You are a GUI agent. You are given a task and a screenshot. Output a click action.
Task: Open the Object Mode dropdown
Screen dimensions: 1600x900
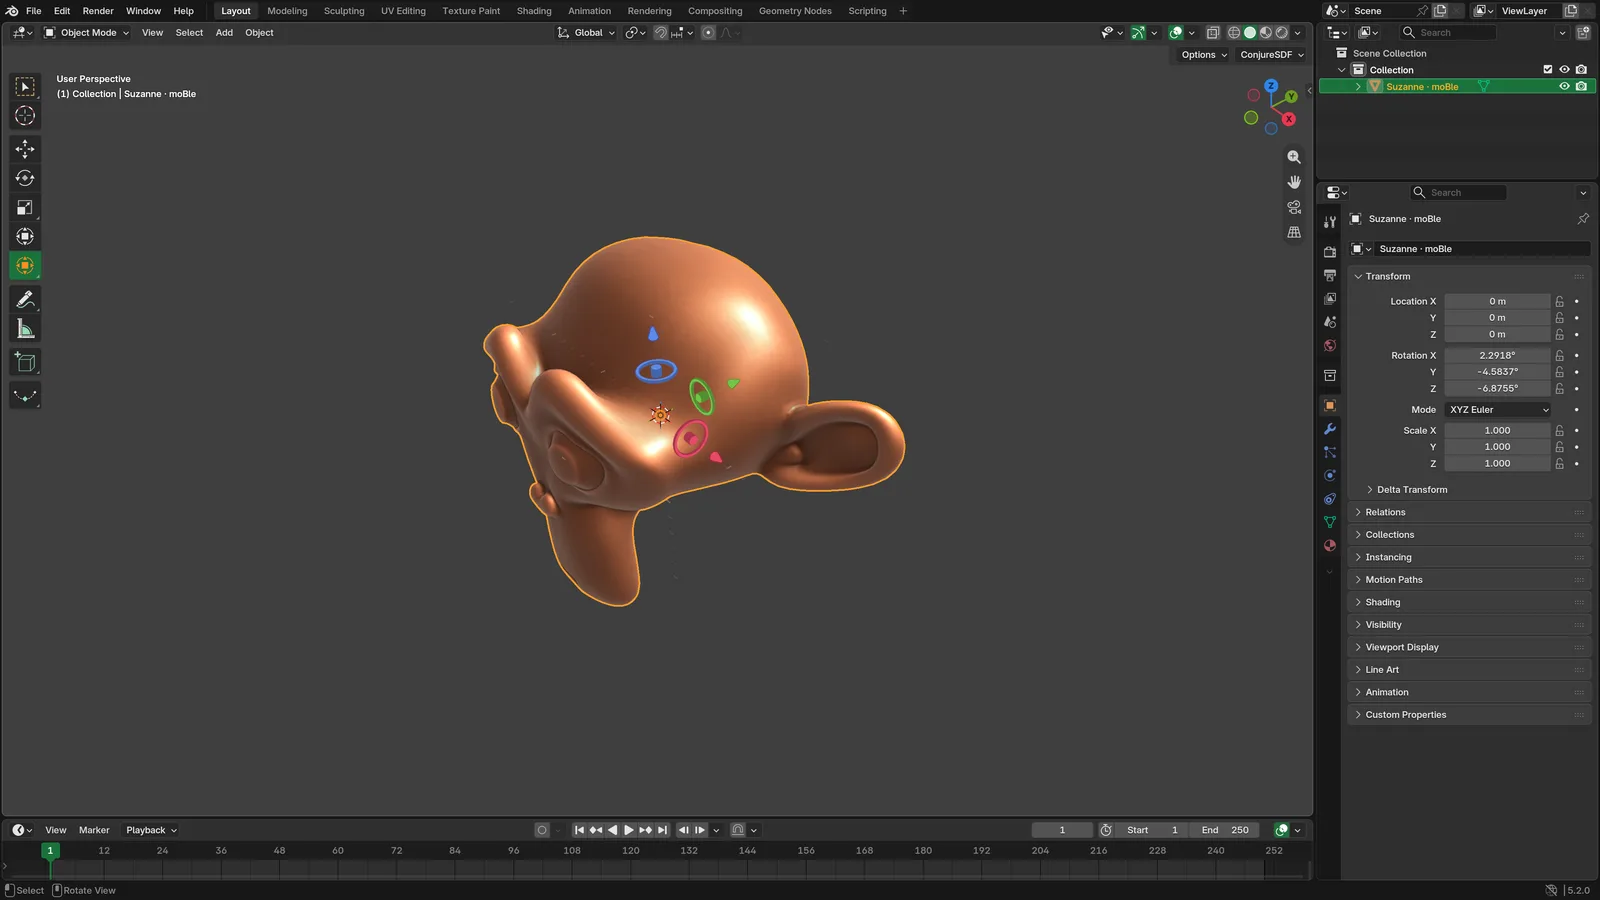click(87, 32)
